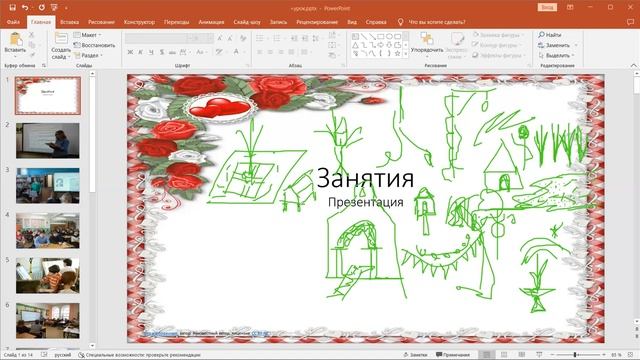640x360 pixels.
Task: Select the triangle shape in shapes gallery
Action: click(355, 45)
